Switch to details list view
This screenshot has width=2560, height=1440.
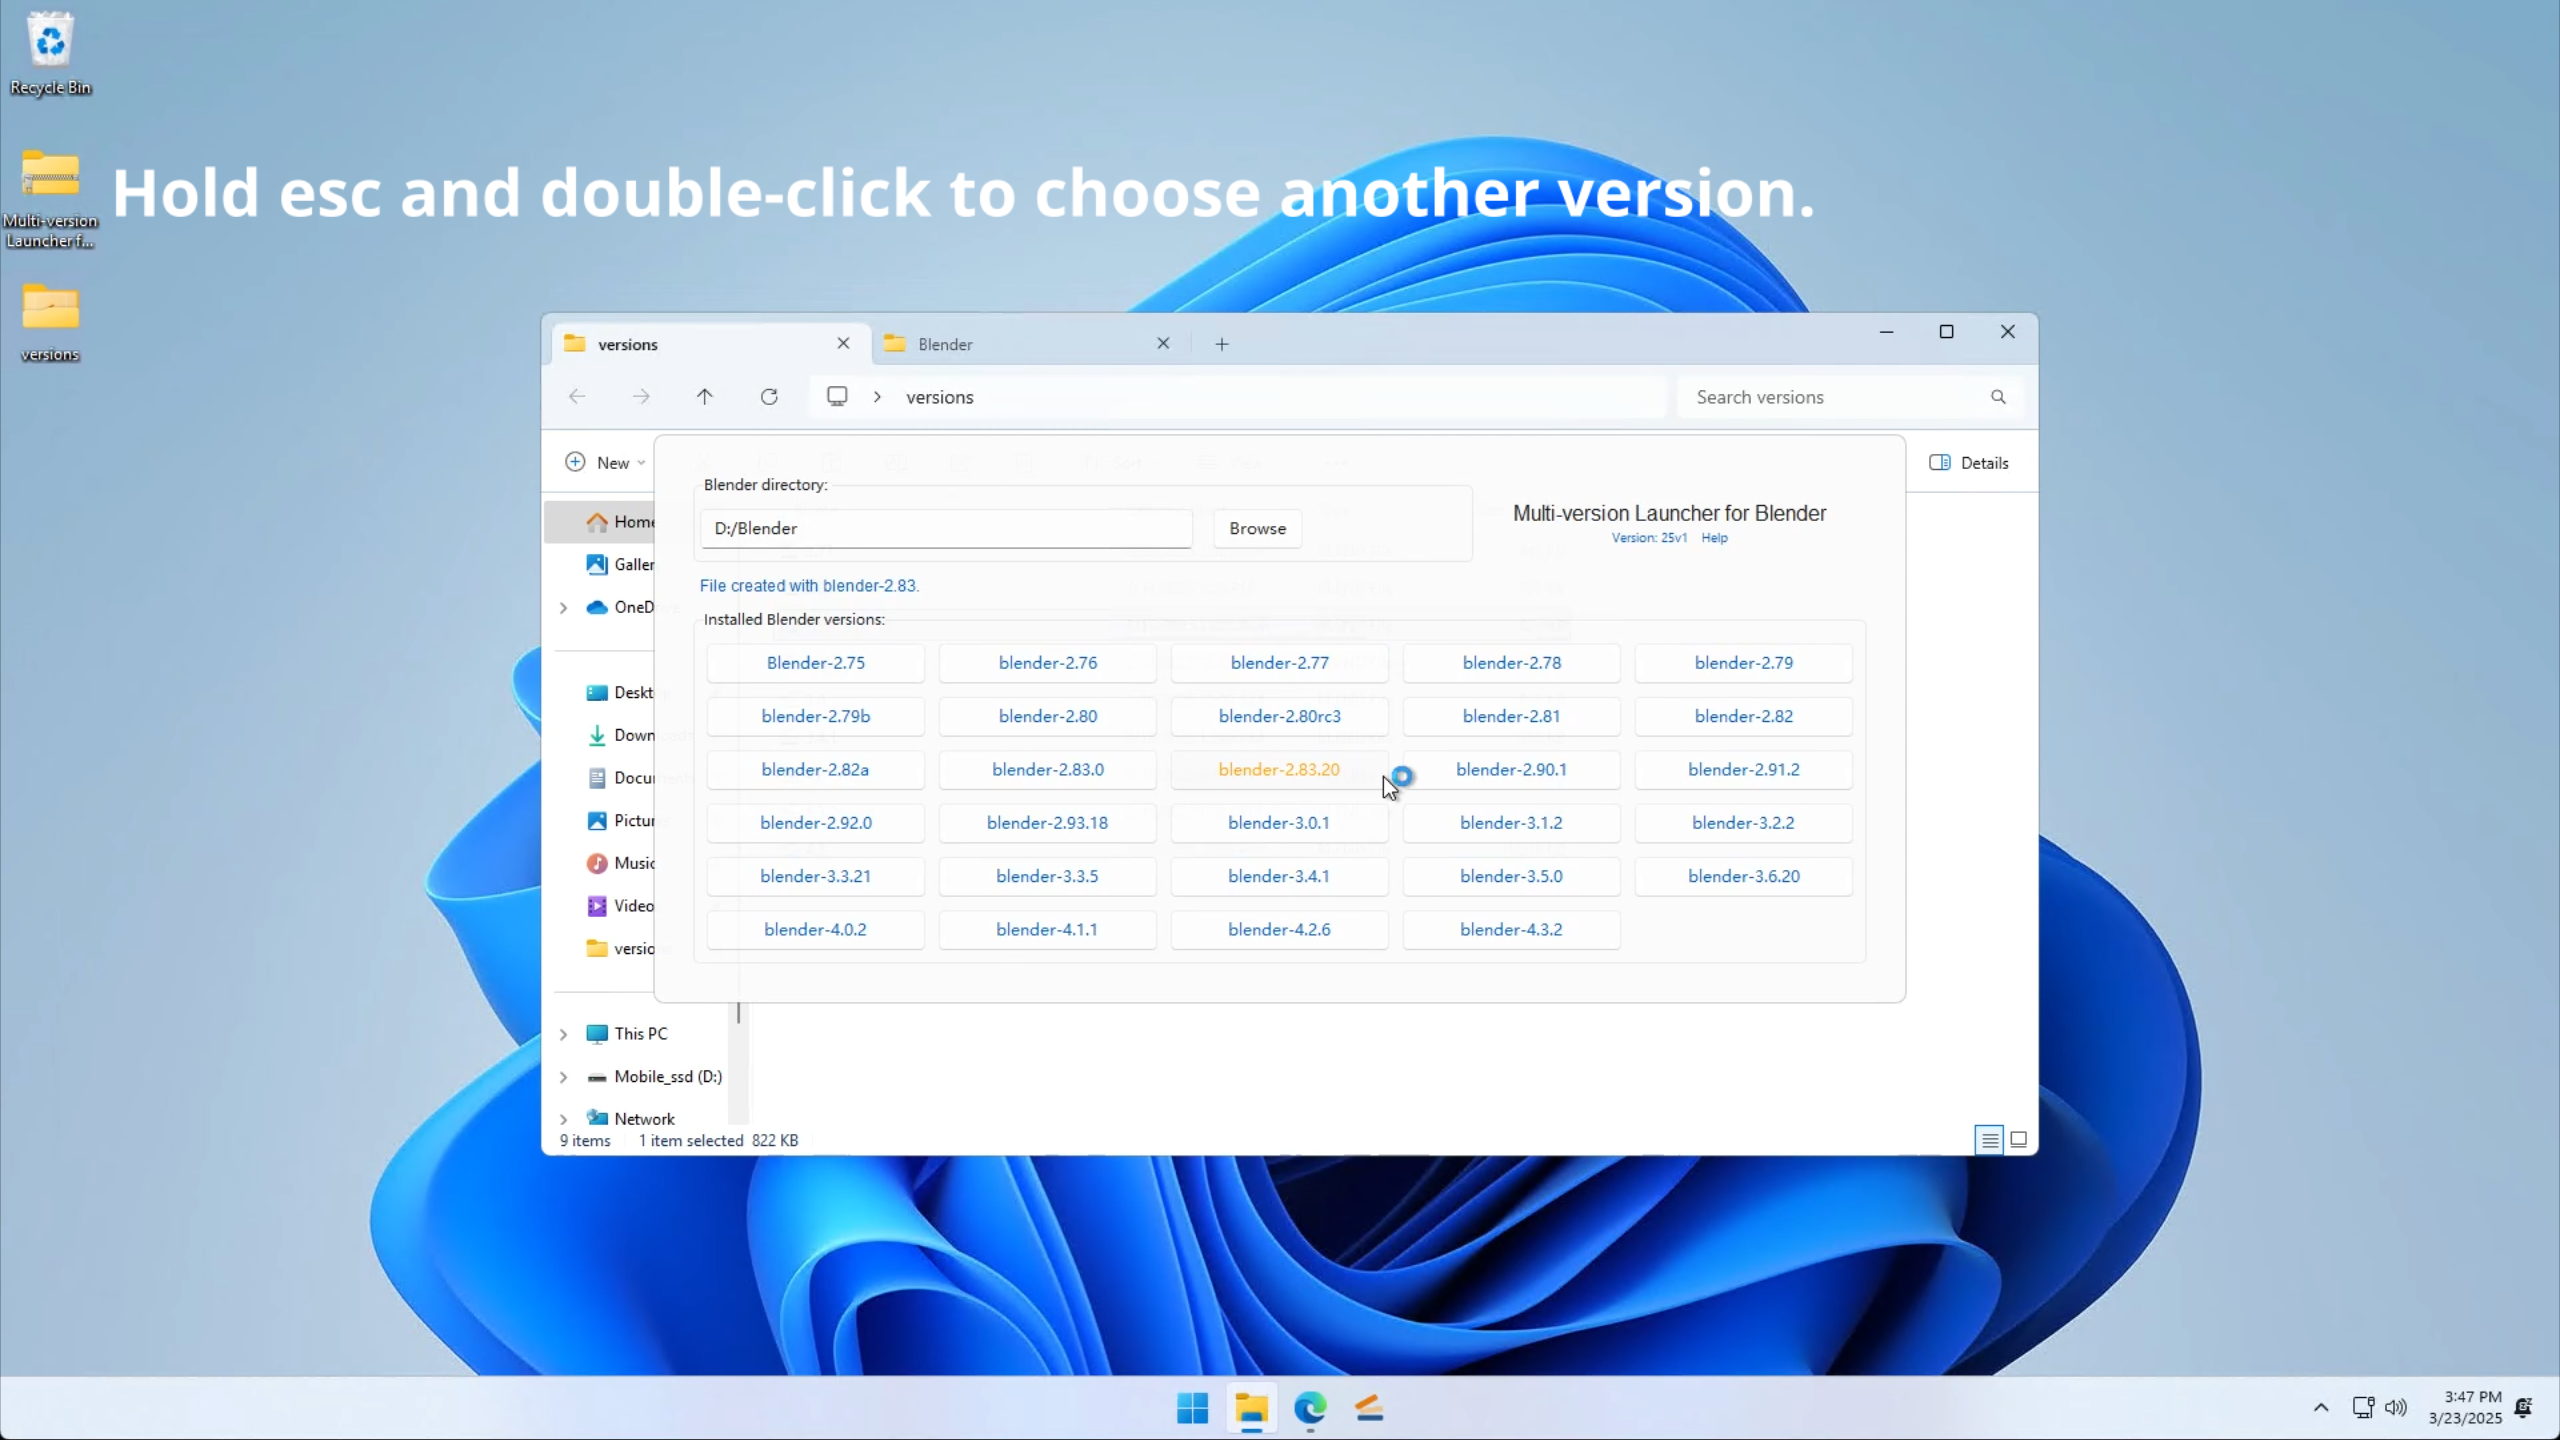pos(1989,1140)
